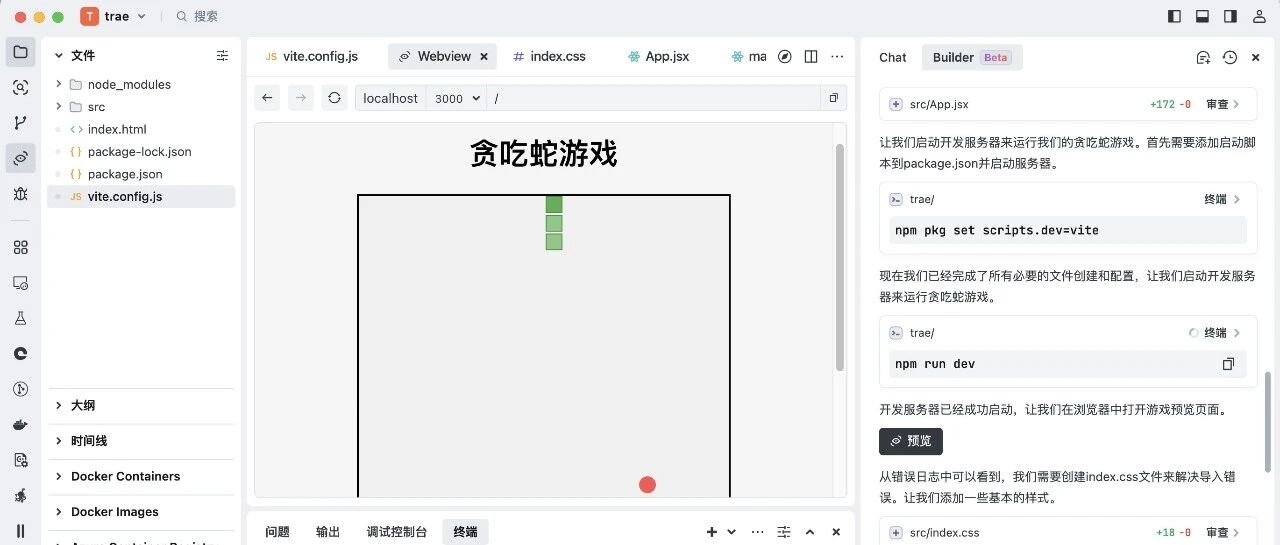
Task: Split the editor with layout icon
Action: [x=811, y=57]
